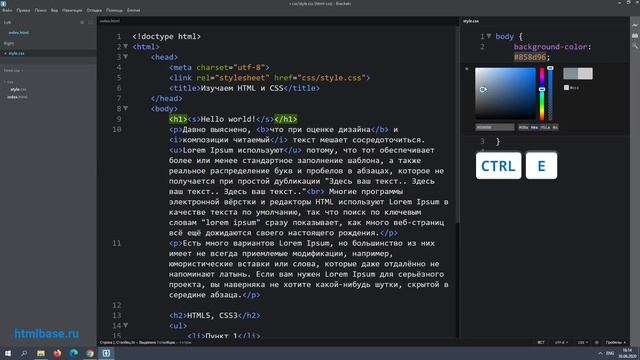Collapse the ul tag on line 14
Screen dimensions: 640x360
click(x=126, y=325)
